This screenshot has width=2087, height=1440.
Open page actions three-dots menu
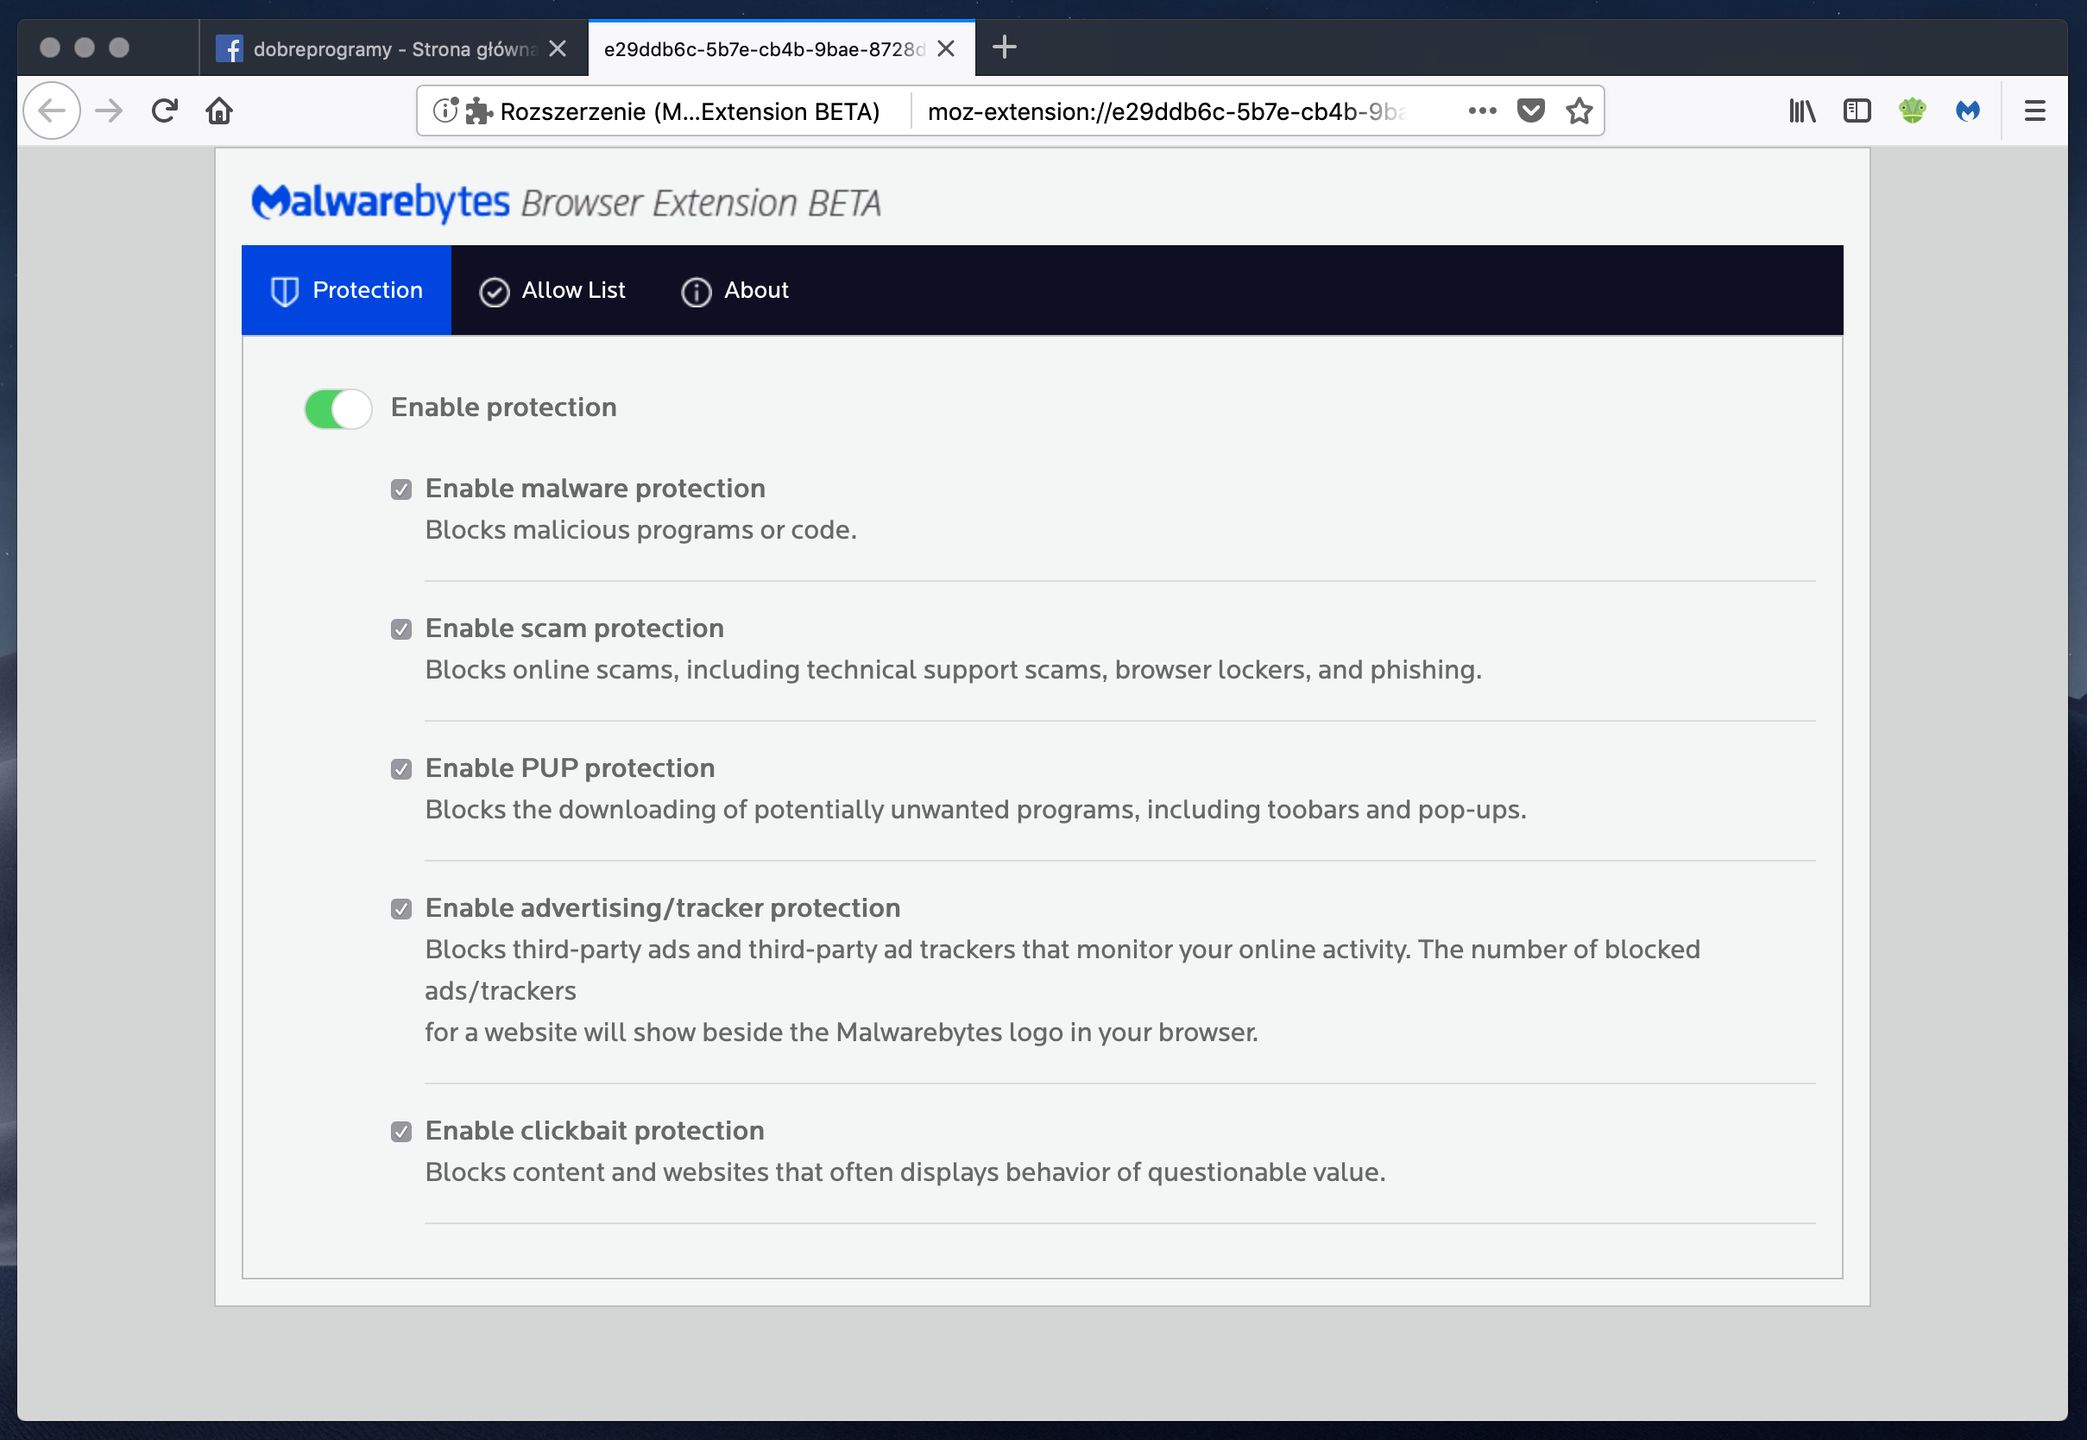(1482, 111)
